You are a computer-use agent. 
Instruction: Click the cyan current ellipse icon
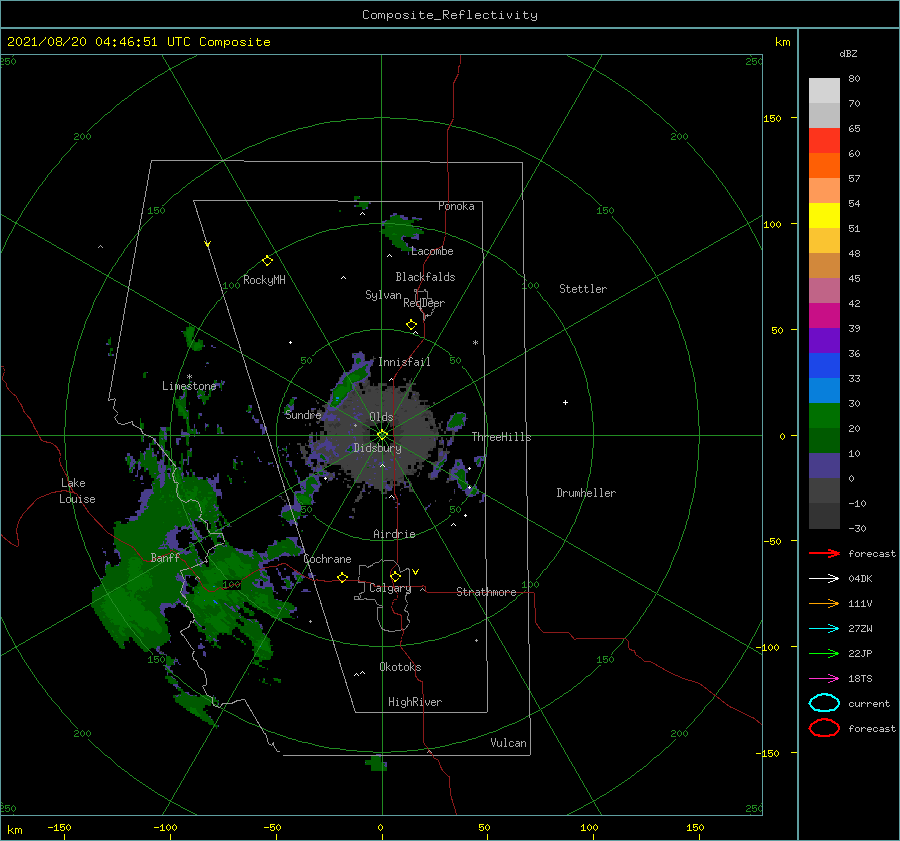pos(824,703)
